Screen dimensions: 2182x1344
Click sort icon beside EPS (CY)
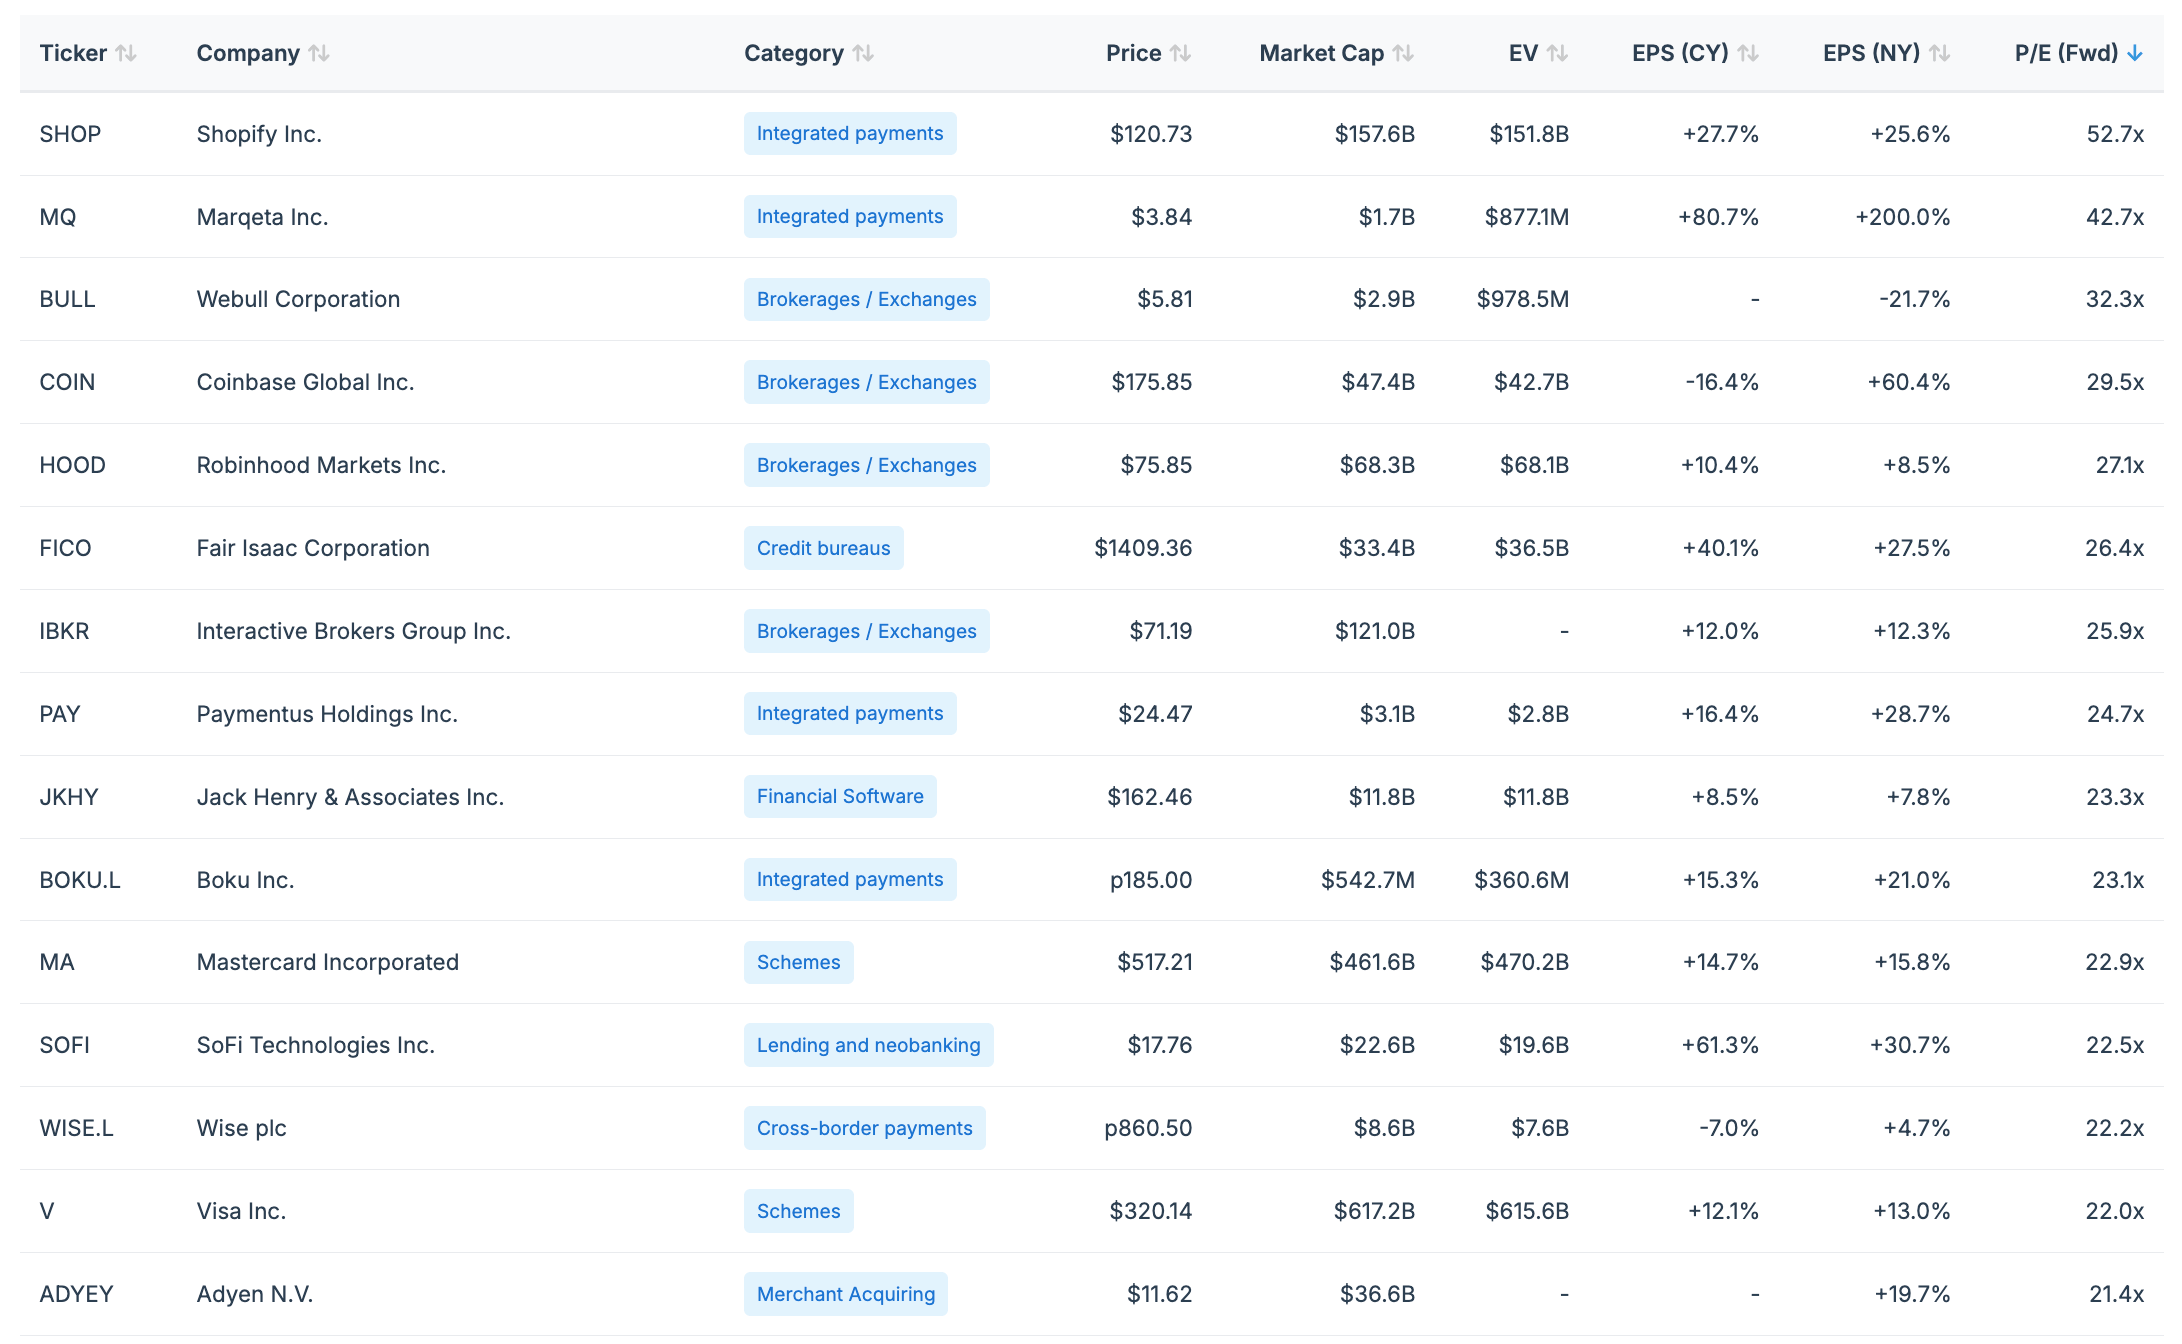click(x=1748, y=53)
